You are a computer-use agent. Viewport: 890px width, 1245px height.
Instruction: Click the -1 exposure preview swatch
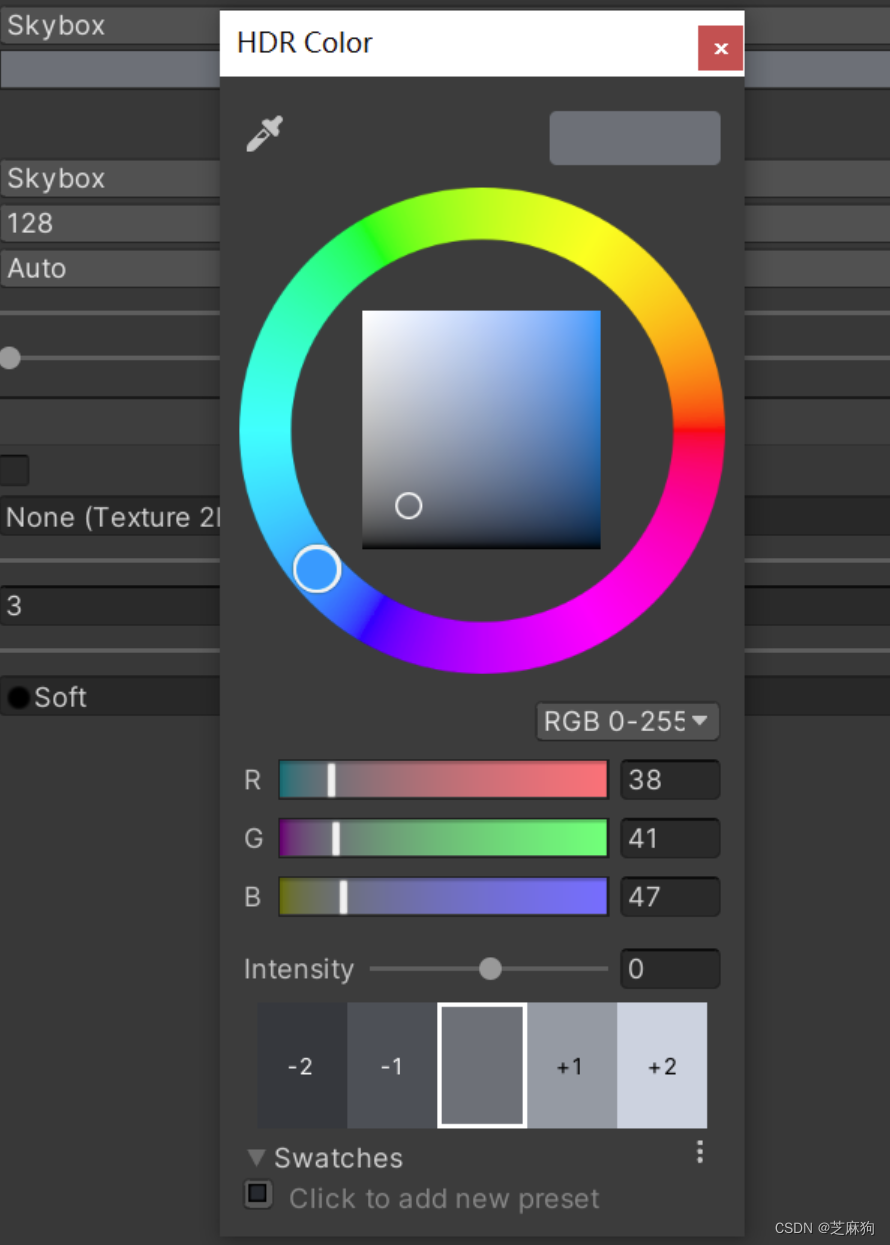point(391,1065)
